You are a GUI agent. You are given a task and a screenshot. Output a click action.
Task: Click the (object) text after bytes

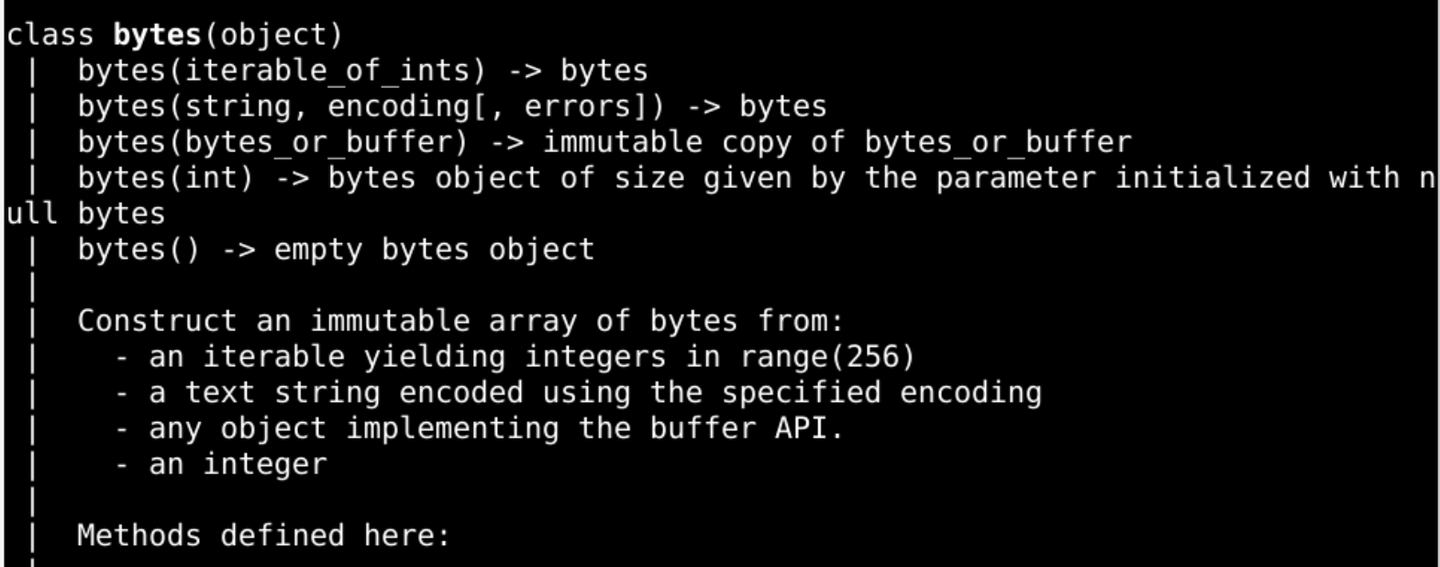point(273,36)
